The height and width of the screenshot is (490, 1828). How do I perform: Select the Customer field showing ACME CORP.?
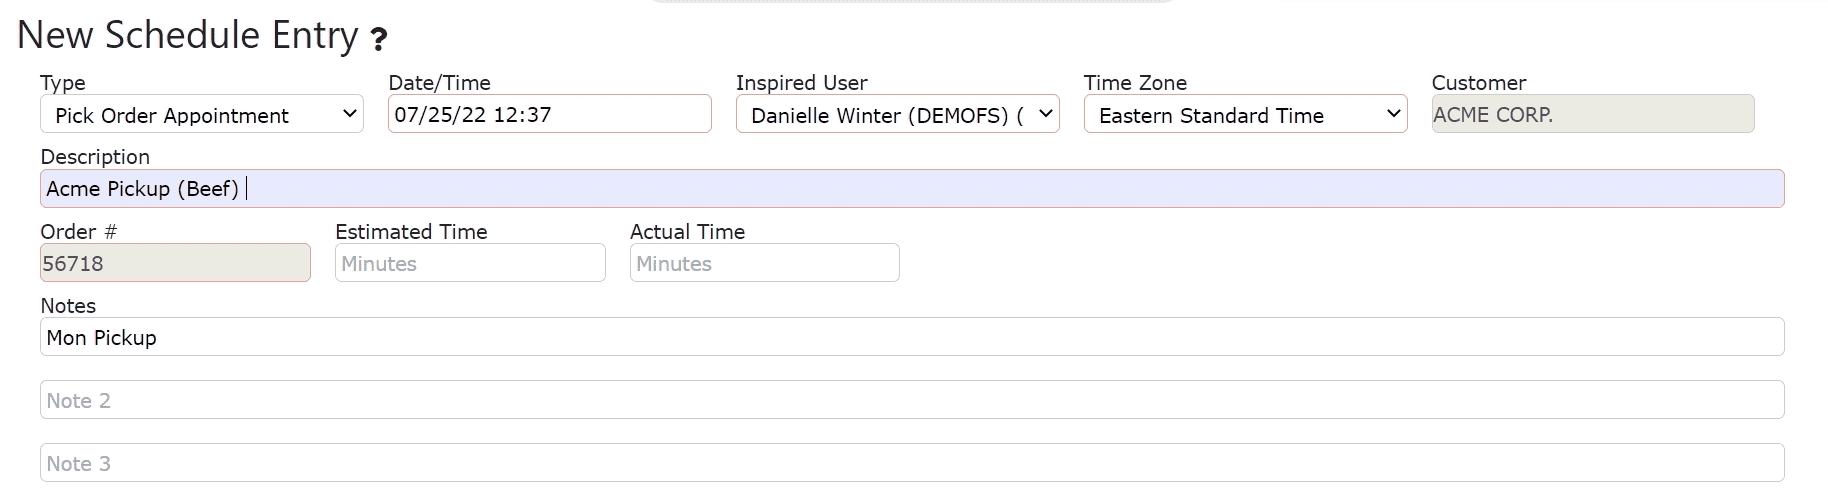[1593, 114]
